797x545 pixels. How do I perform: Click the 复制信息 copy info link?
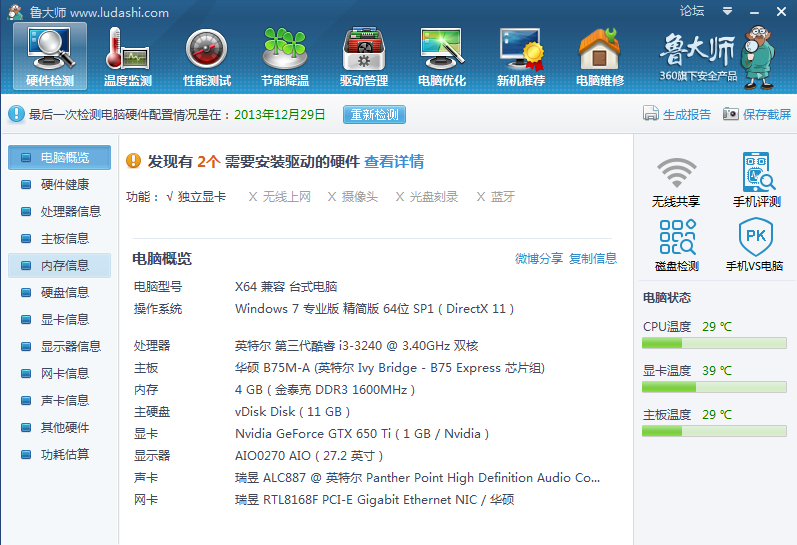pos(593,258)
